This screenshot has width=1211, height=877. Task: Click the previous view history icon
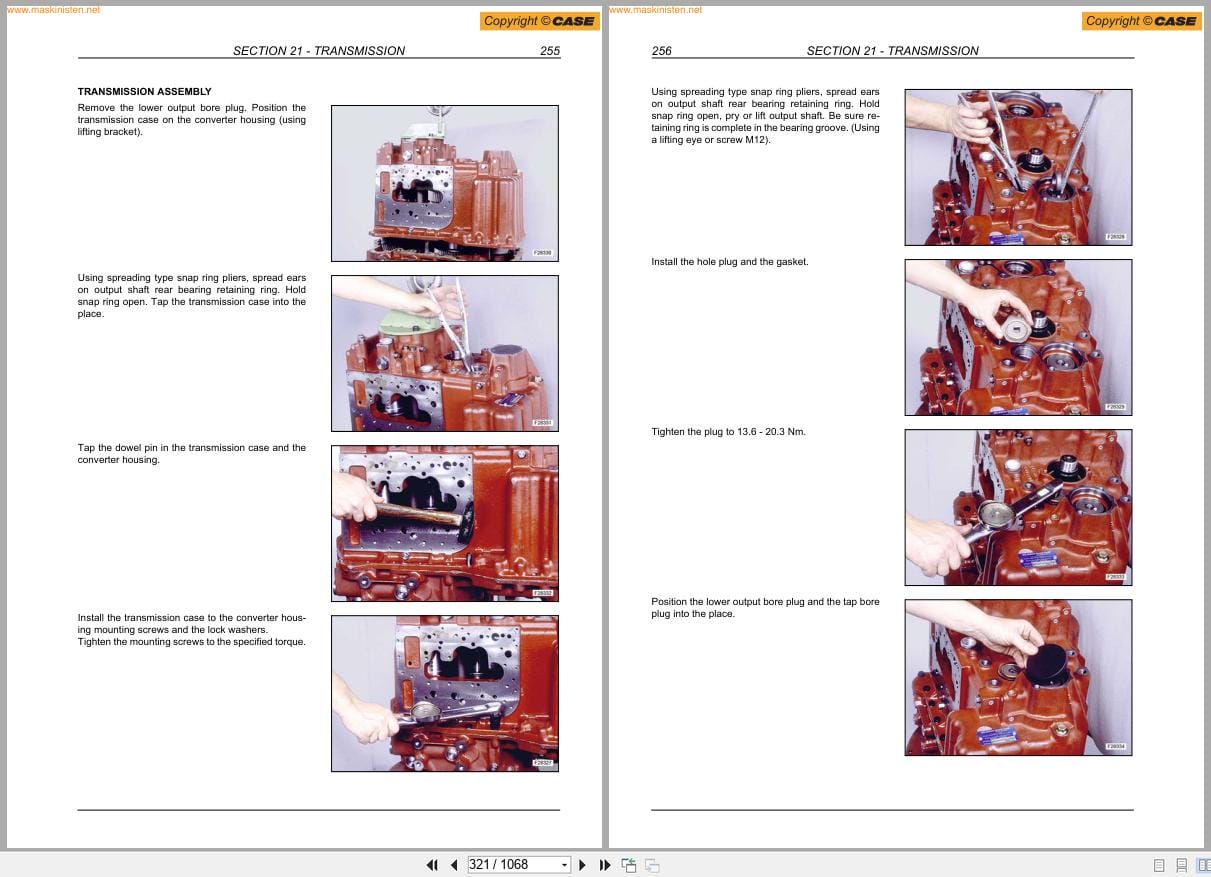629,864
